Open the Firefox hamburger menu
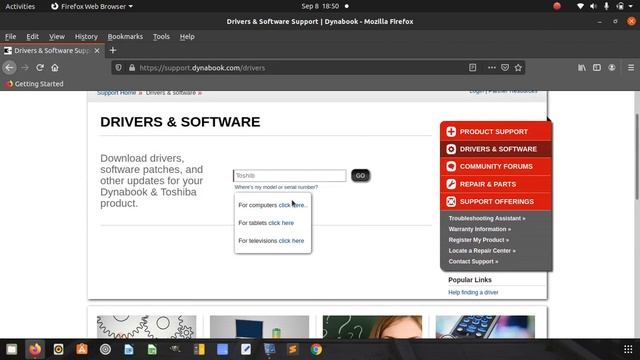Image resolution: width=640 pixels, height=360 pixels. (631, 68)
